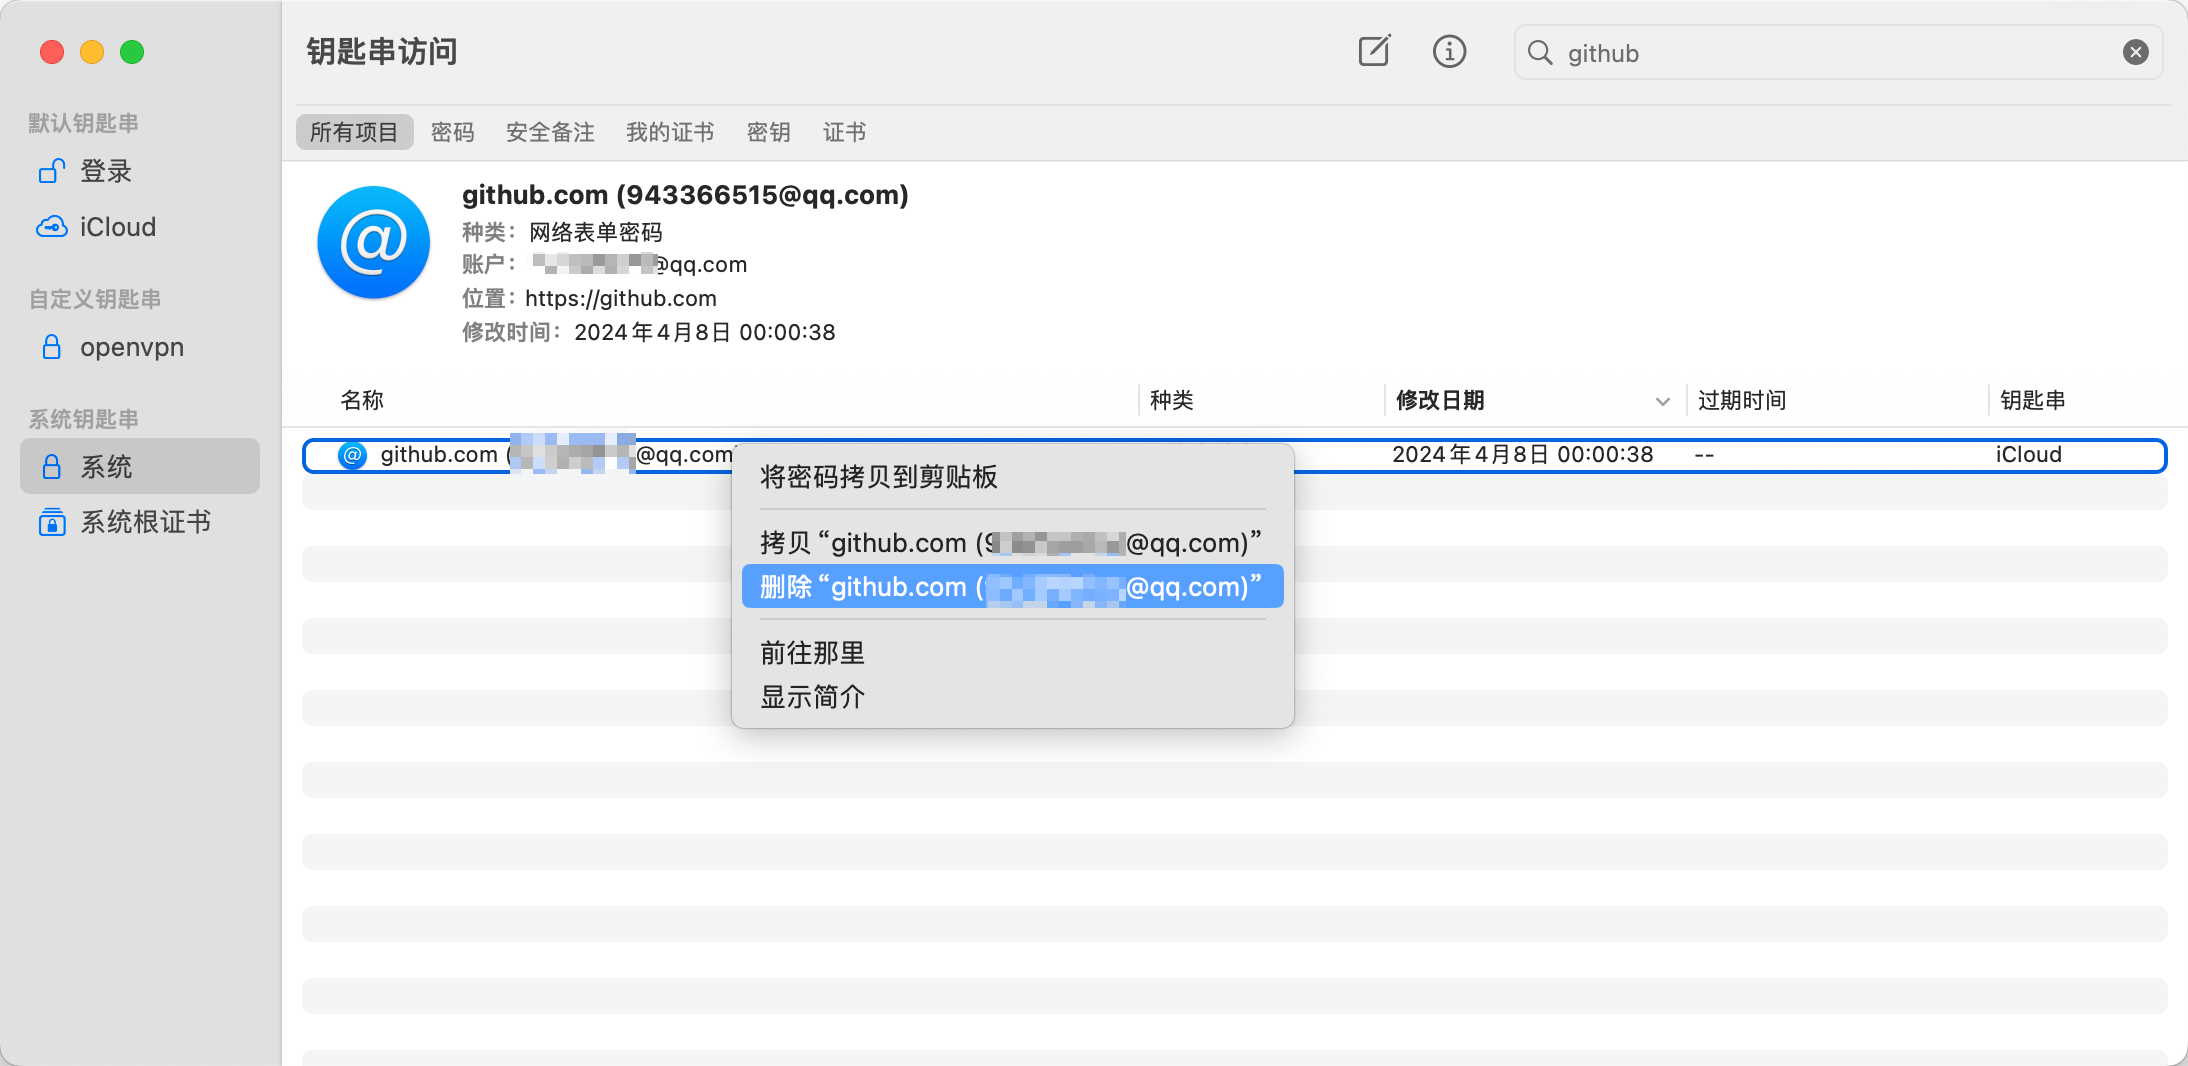This screenshot has width=2188, height=1066.
Task: Click the cloud icon beside iCloud
Action: tap(52, 227)
